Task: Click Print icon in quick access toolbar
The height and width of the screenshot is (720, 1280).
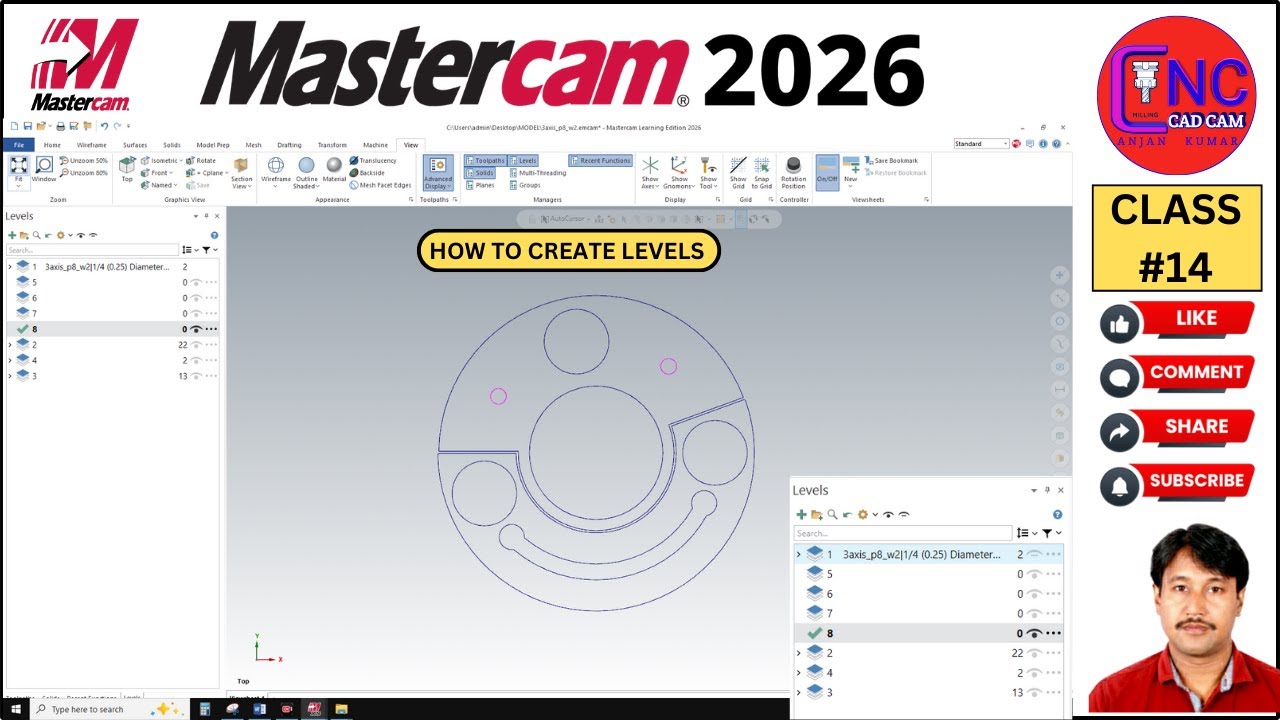Action: pyautogui.click(x=61, y=126)
